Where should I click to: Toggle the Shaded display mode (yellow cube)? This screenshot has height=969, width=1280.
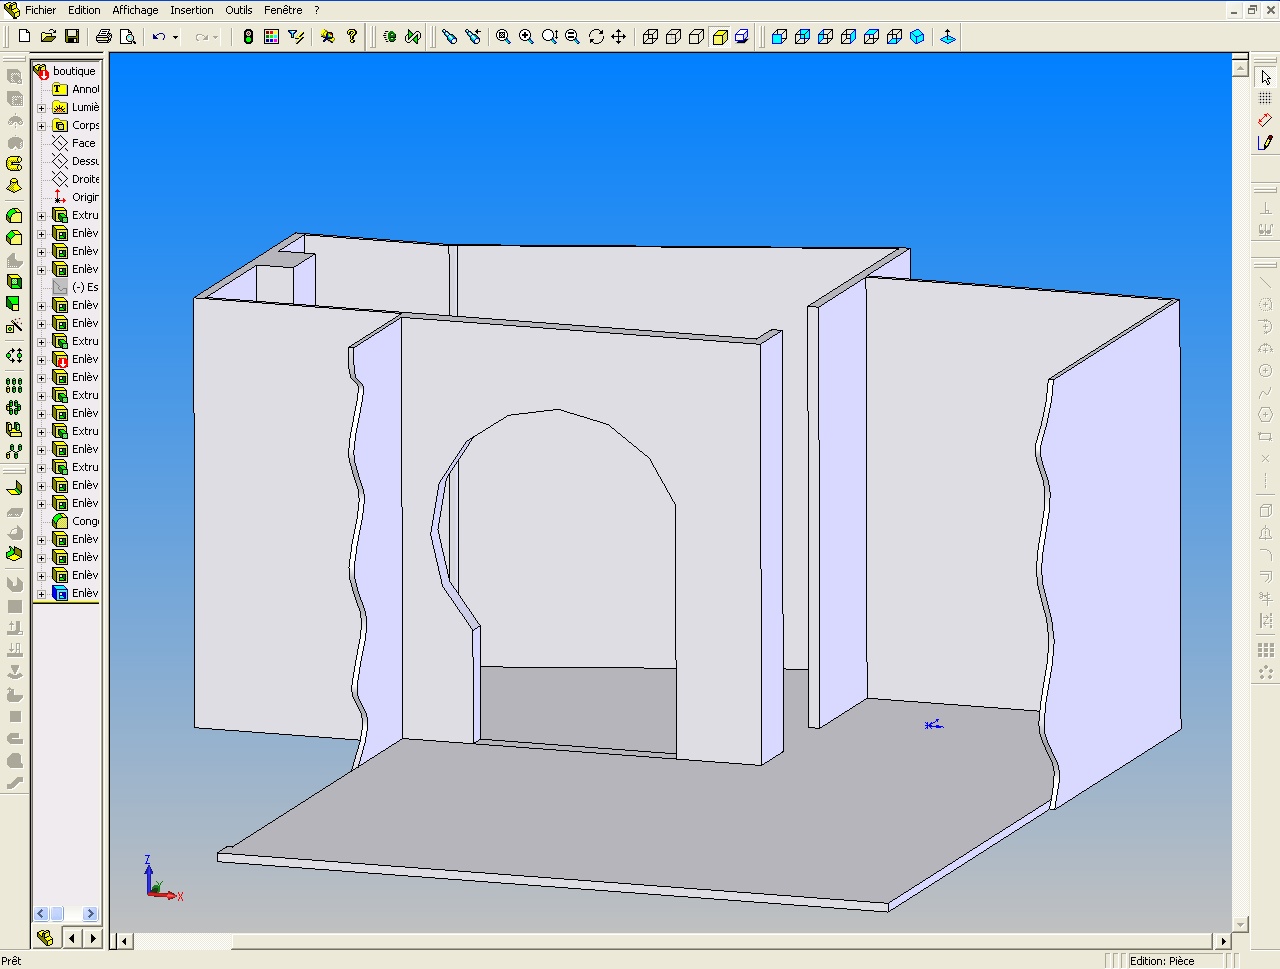[719, 36]
